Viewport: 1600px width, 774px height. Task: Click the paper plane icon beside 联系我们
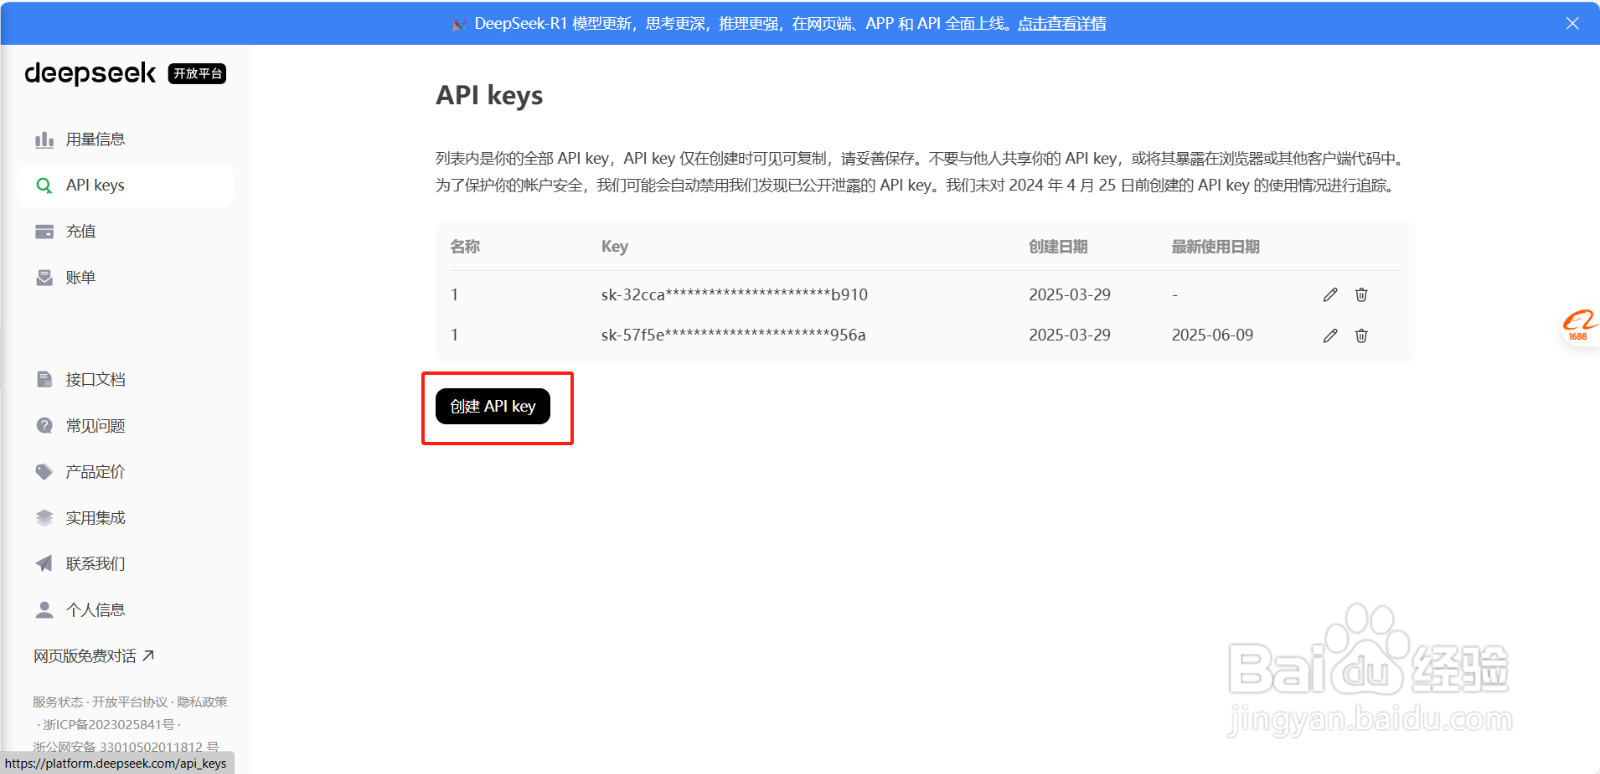[44, 564]
